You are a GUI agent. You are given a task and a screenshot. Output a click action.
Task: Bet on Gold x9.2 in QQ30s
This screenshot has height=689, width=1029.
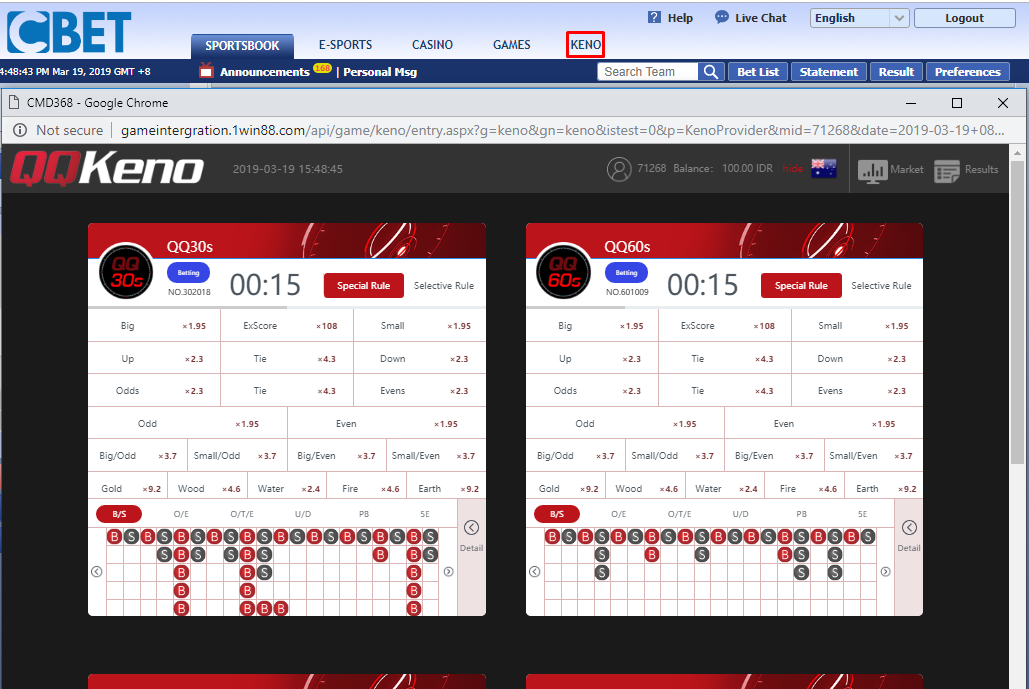(x=128, y=488)
